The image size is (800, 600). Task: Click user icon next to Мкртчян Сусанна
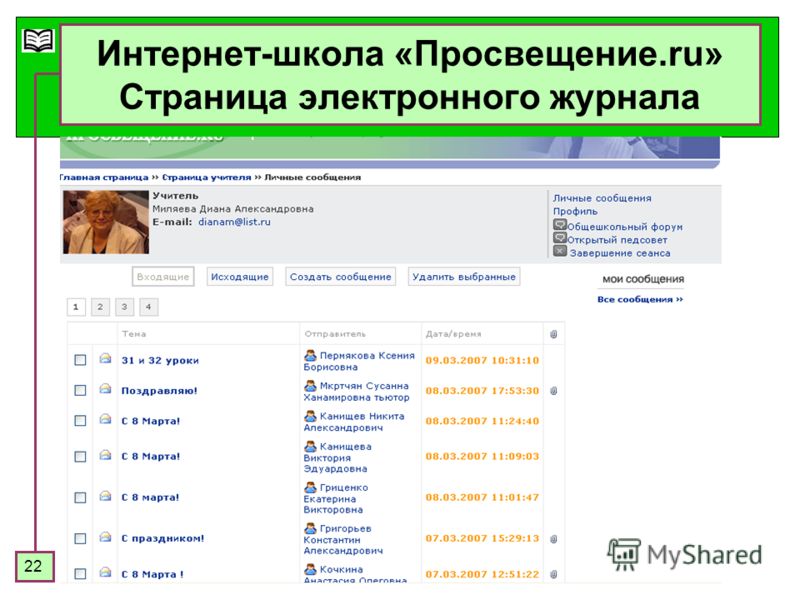coord(310,385)
